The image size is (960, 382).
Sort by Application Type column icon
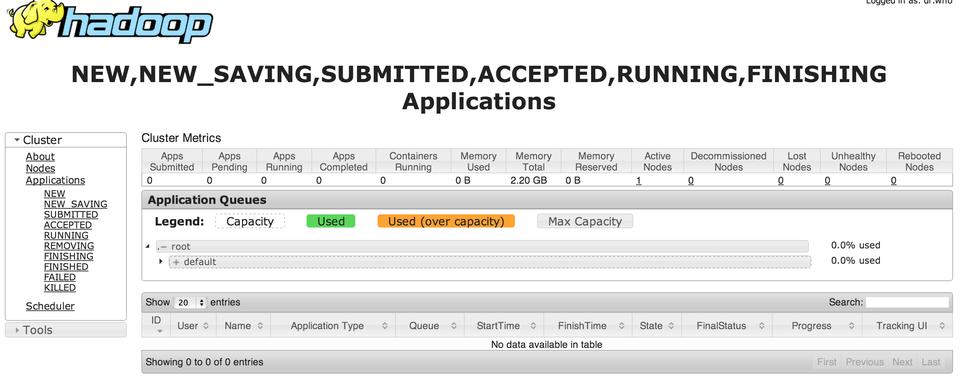[384, 326]
